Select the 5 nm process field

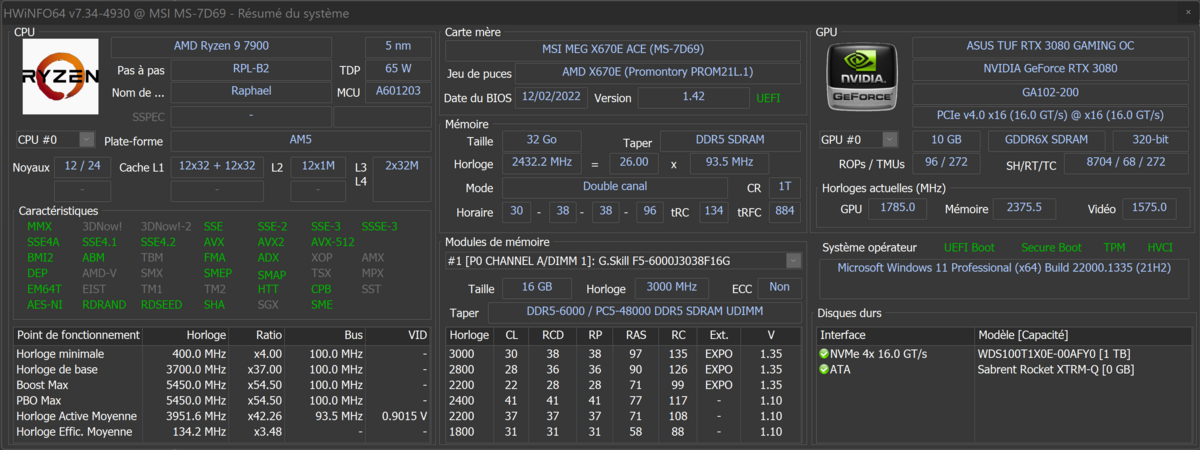pos(398,47)
